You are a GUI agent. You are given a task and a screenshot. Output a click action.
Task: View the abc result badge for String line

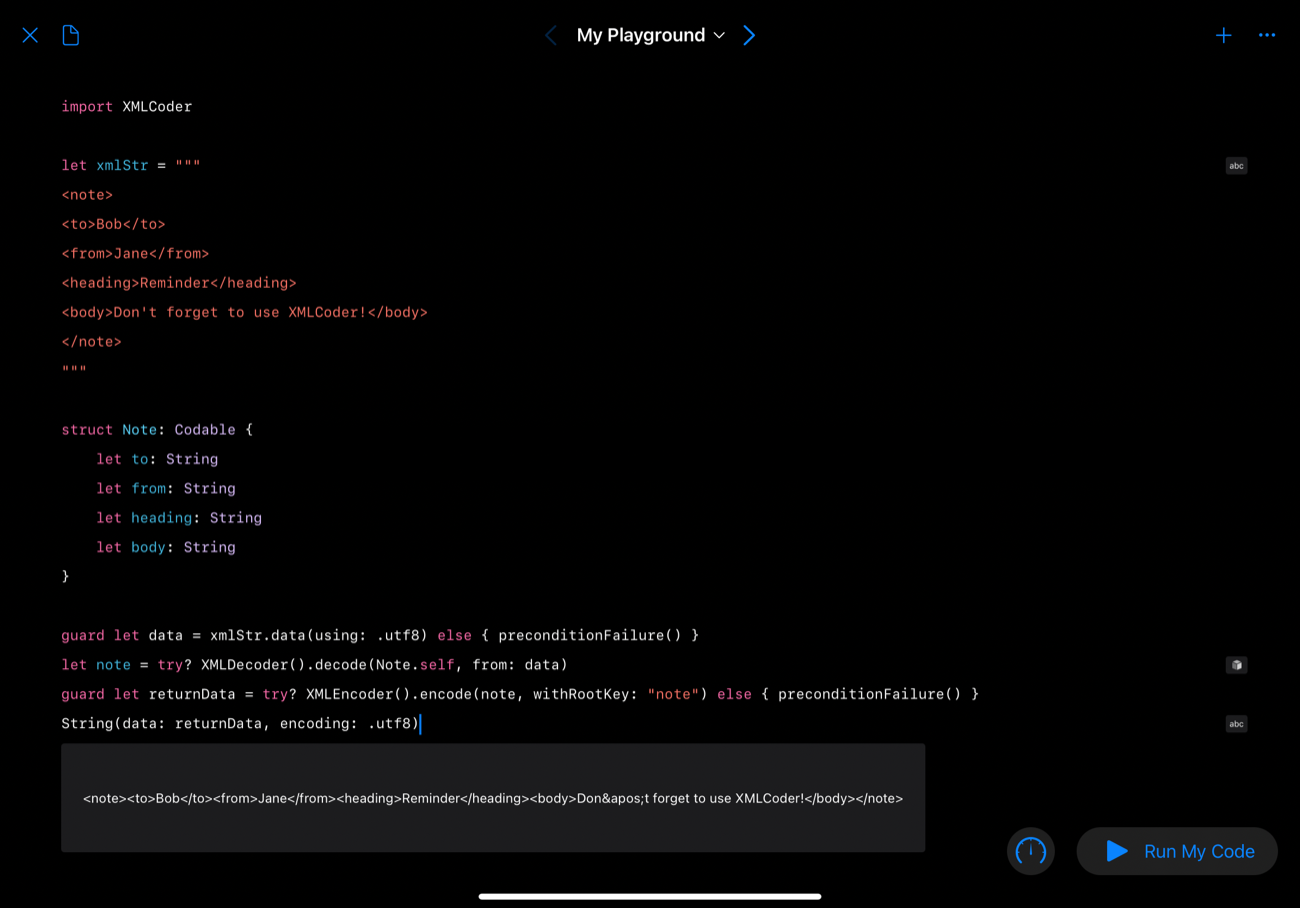coord(1237,724)
